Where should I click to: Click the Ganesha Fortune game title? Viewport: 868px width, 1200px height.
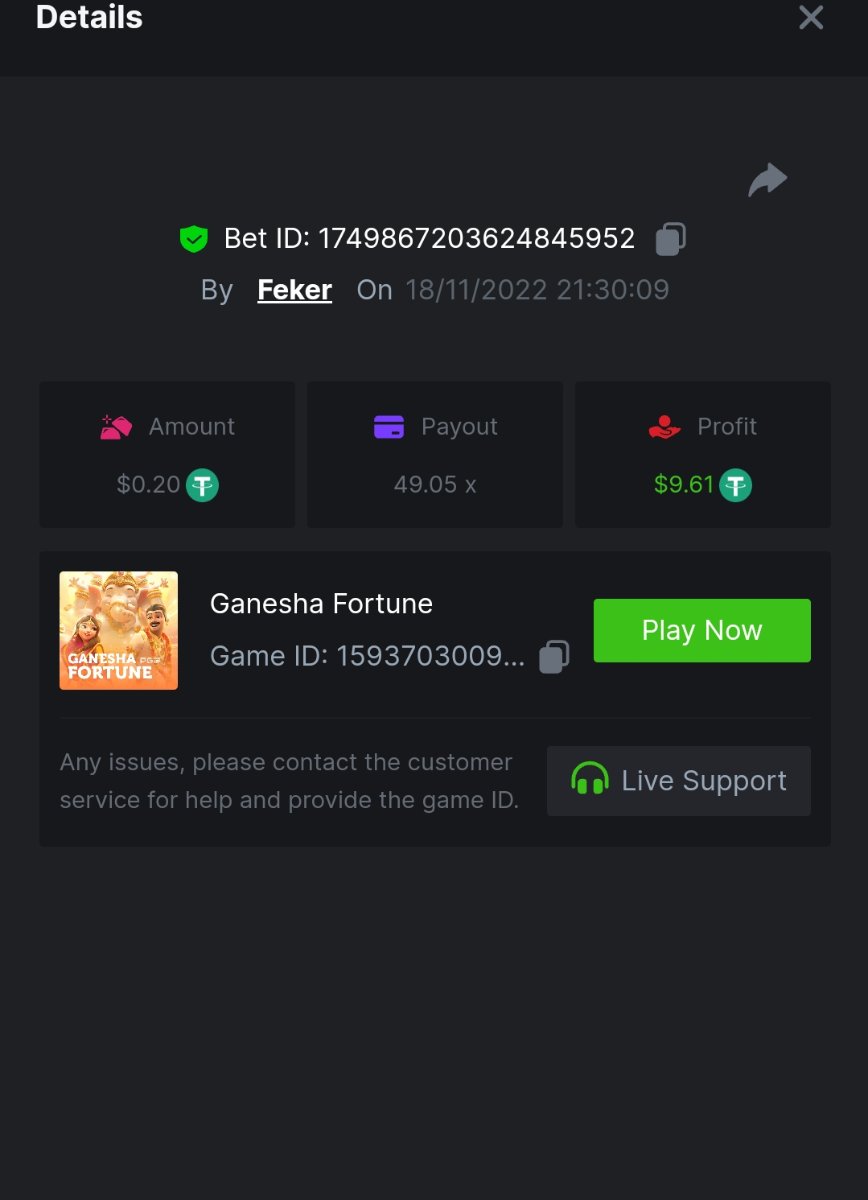(321, 604)
